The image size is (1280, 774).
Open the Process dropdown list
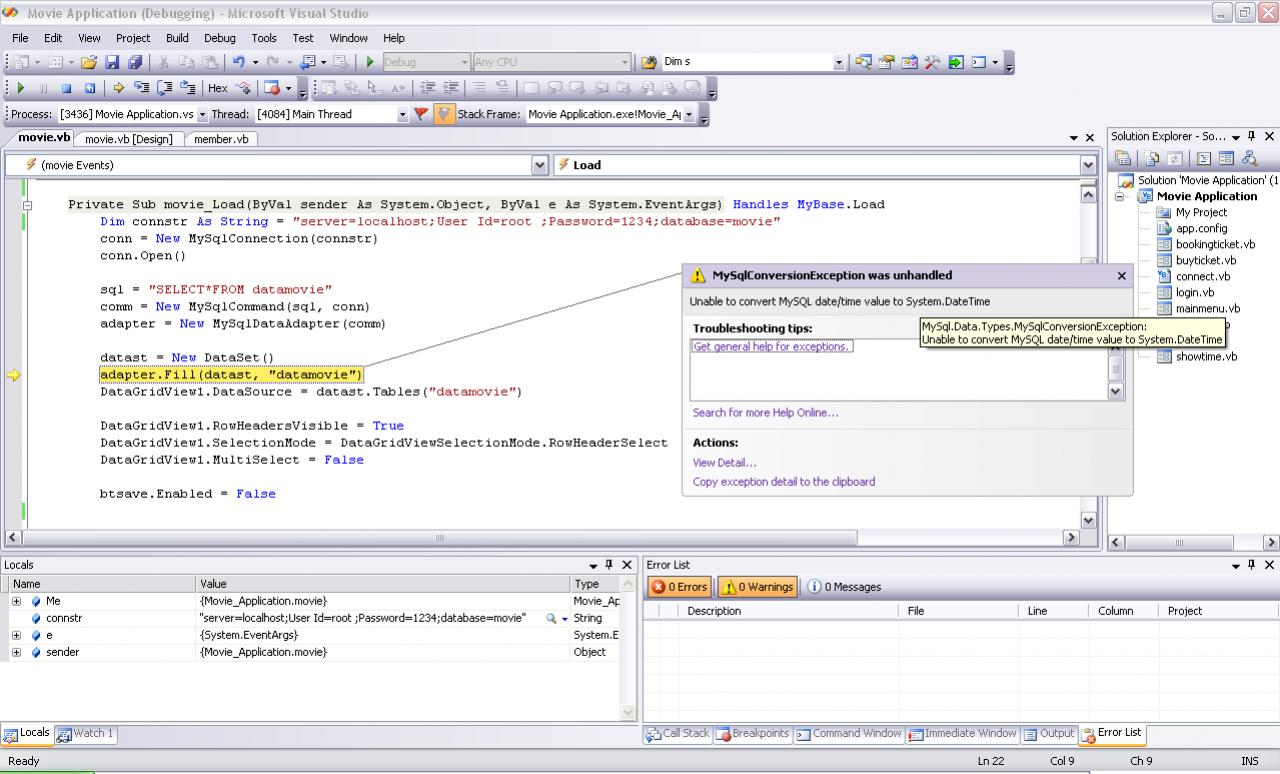coord(202,114)
